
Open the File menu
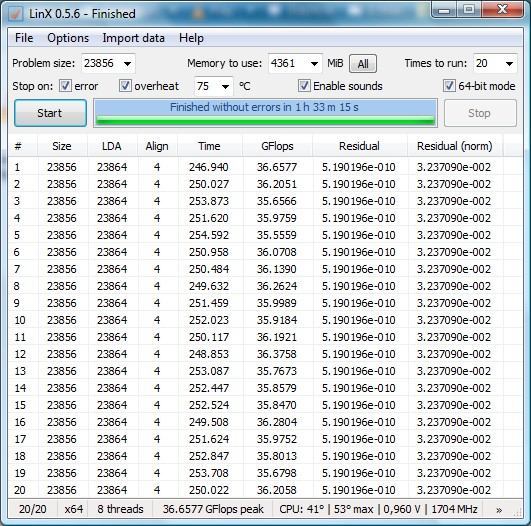tap(24, 38)
